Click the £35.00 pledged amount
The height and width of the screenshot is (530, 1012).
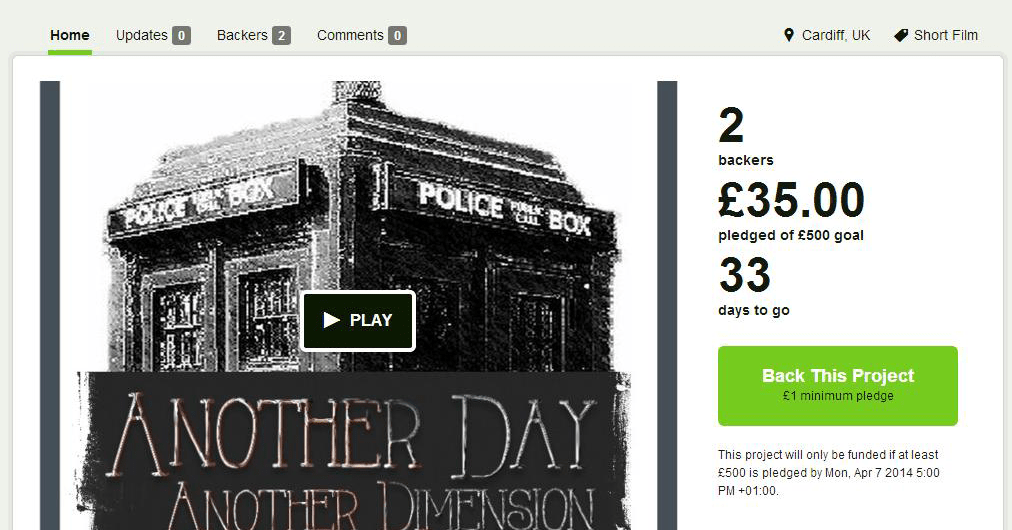coord(791,200)
